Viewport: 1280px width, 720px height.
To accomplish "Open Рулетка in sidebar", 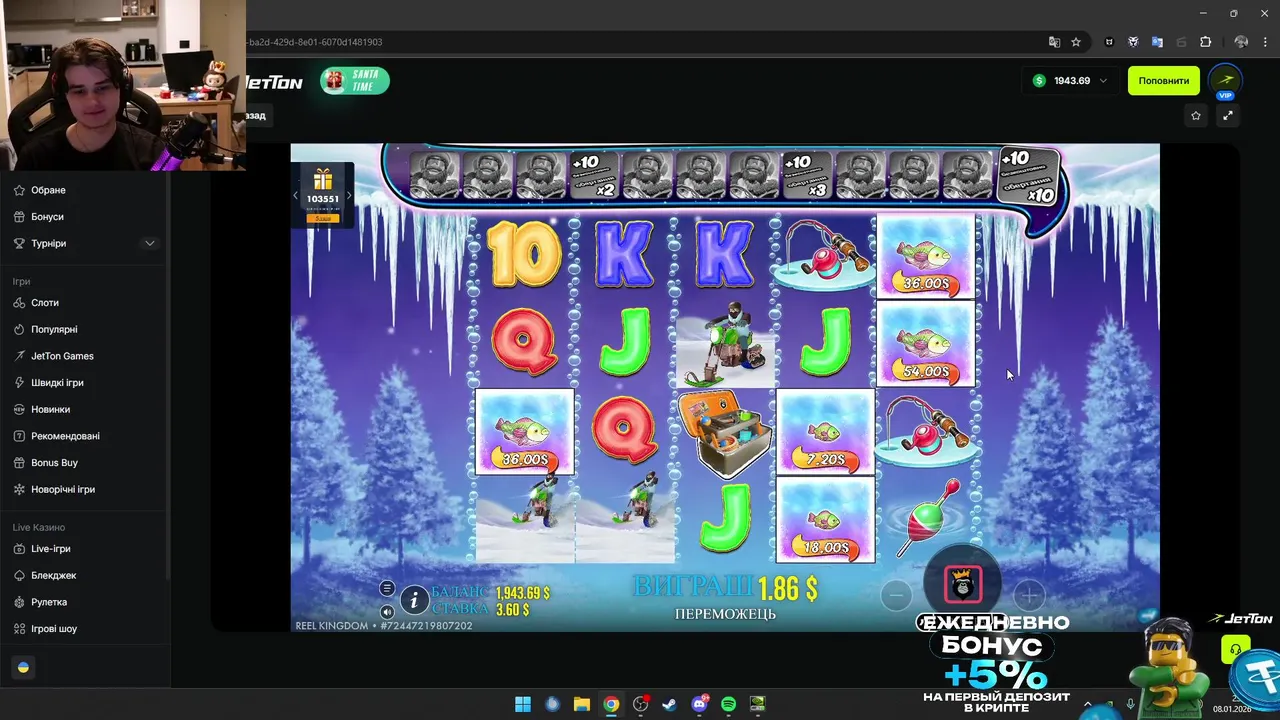I will (x=49, y=602).
